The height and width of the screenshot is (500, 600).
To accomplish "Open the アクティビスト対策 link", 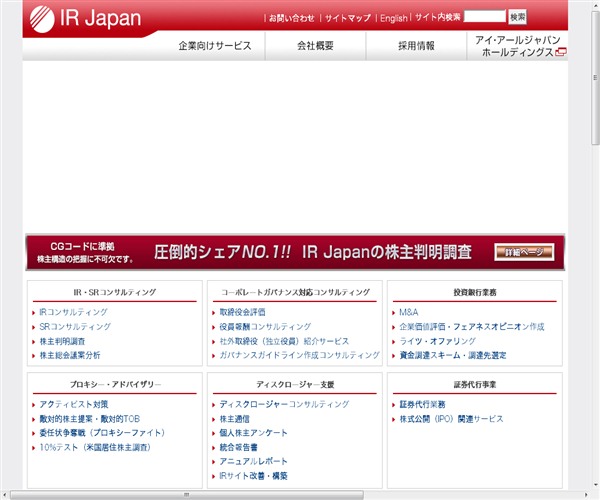I will tap(73, 404).
